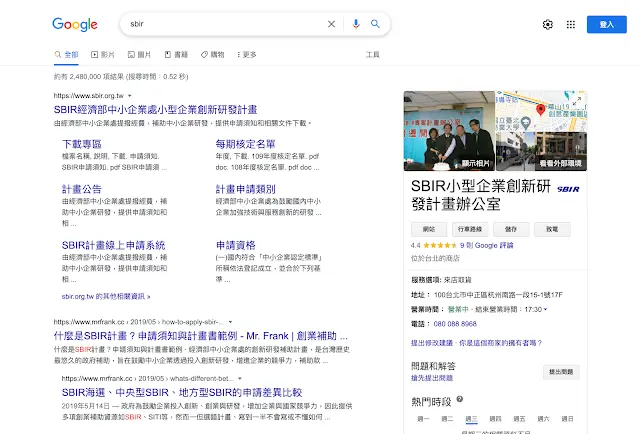
Task: Open the help icon beside 熱門時段
Action: click(460, 399)
